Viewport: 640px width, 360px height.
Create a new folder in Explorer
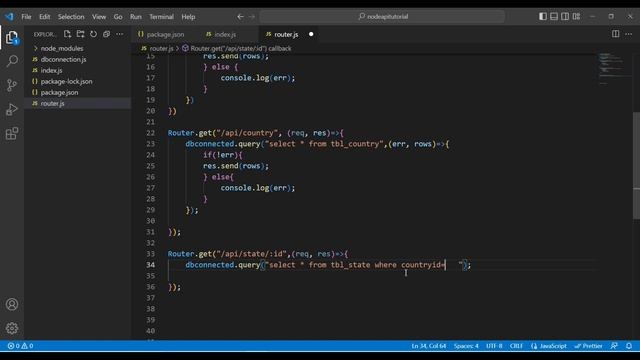[80, 34]
